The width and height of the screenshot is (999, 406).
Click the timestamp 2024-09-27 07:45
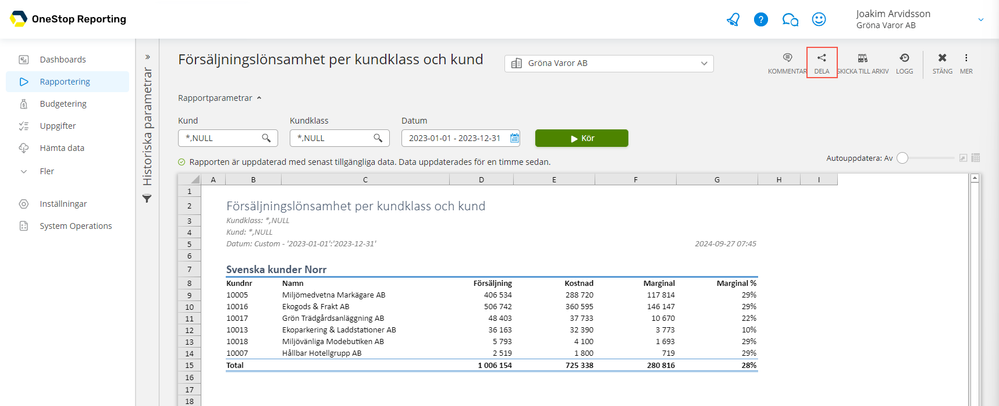tap(726, 243)
